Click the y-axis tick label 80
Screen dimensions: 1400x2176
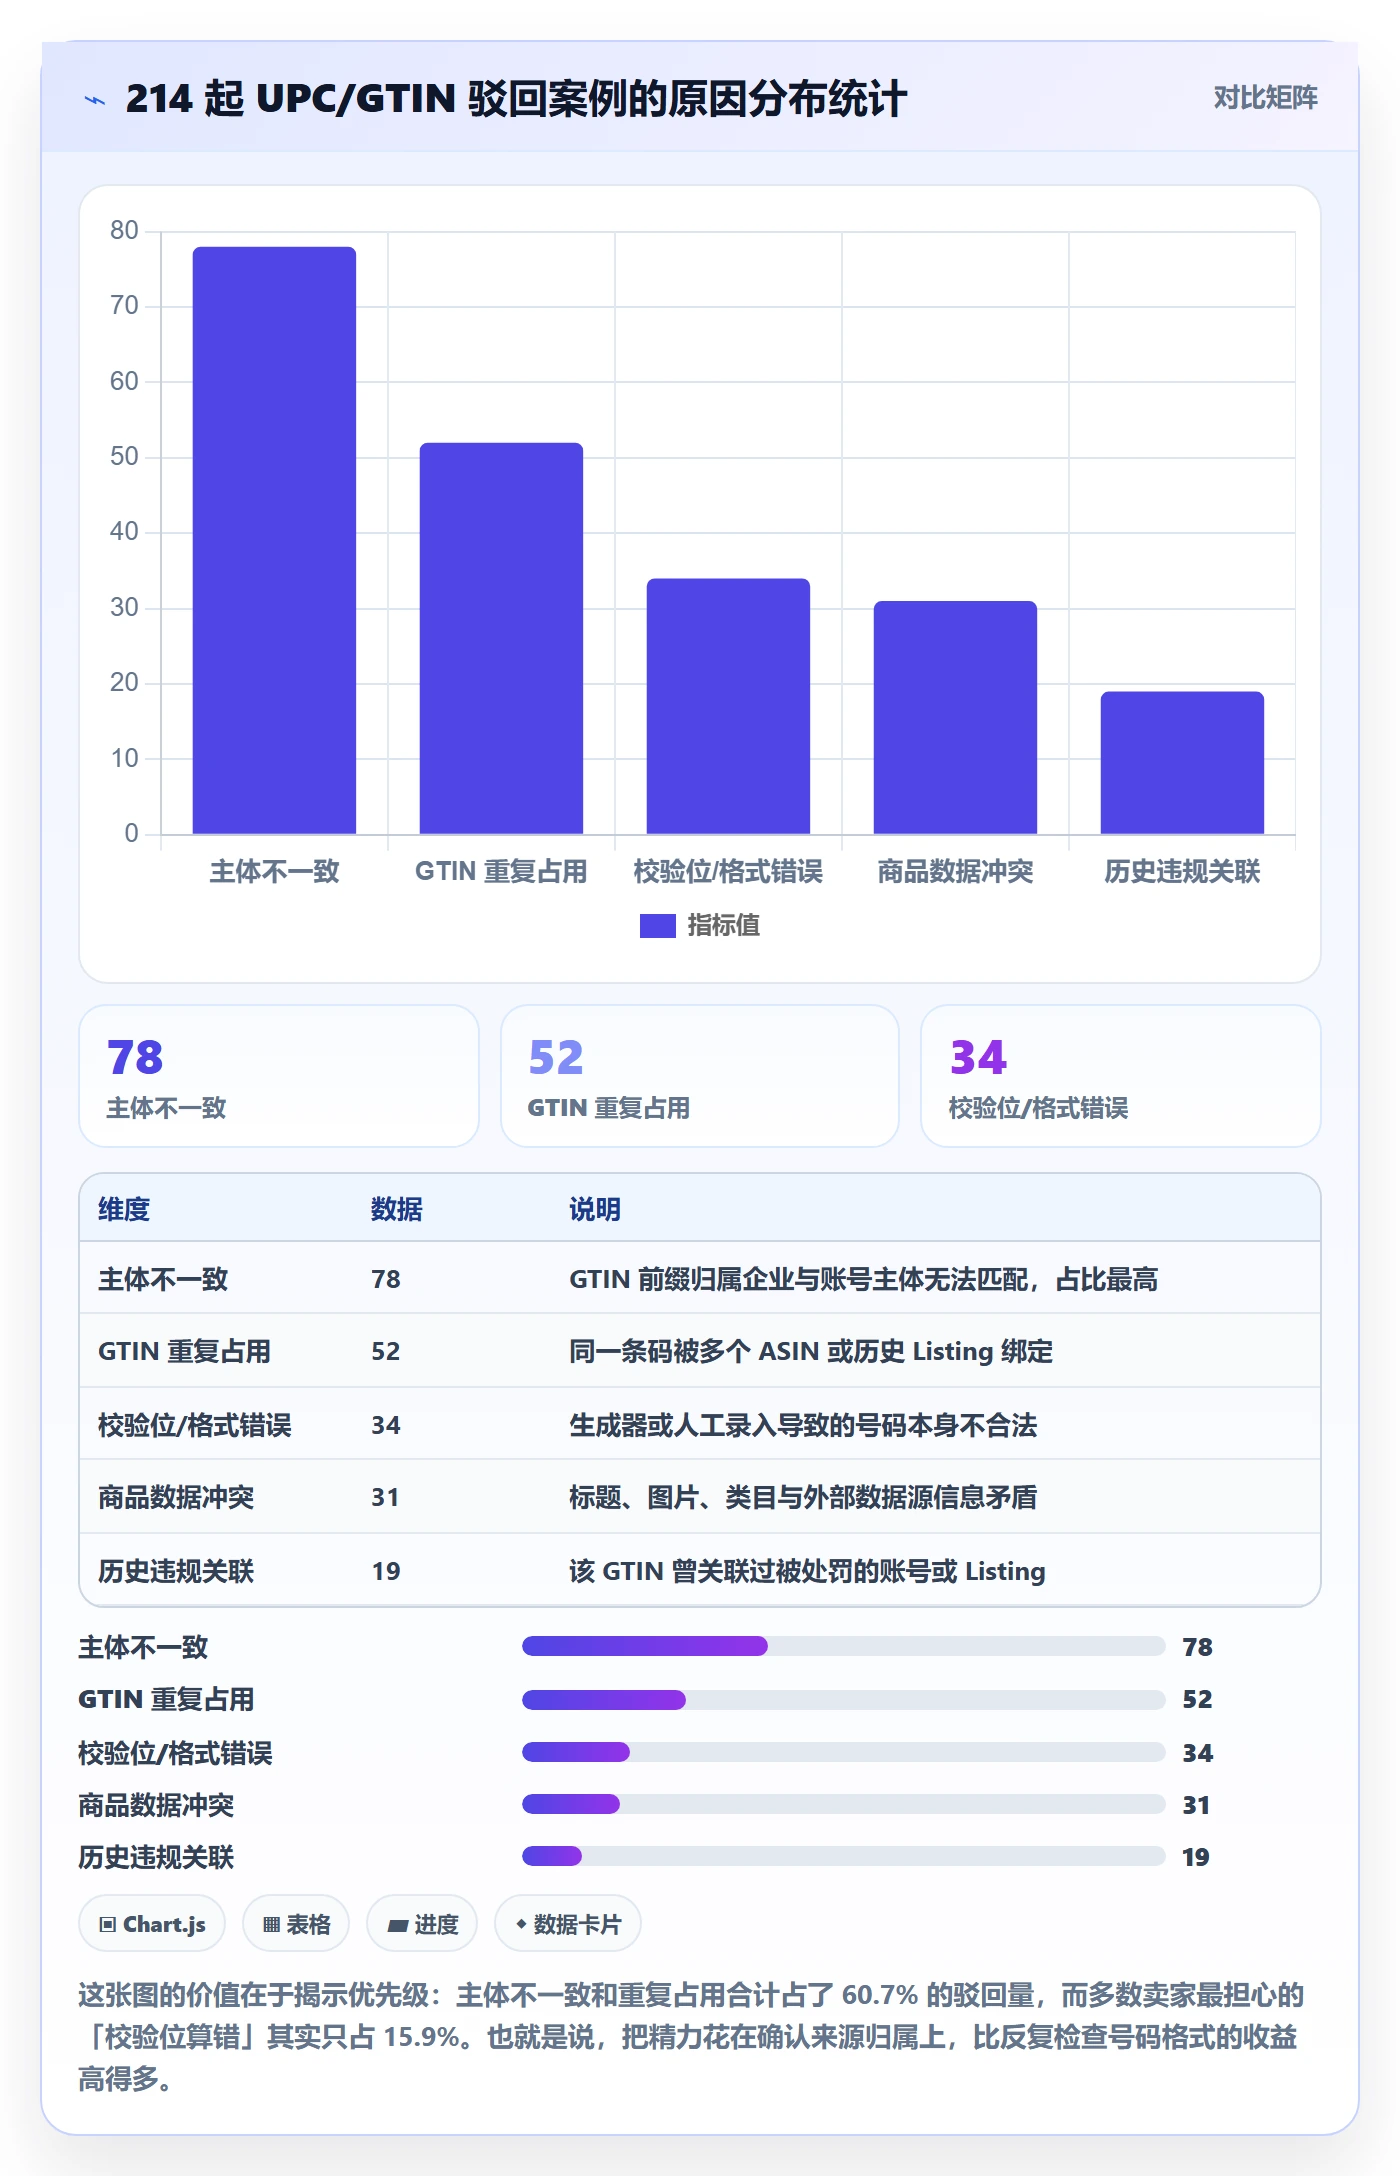(x=124, y=230)
